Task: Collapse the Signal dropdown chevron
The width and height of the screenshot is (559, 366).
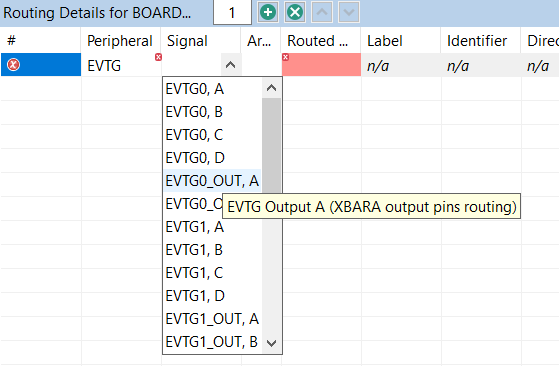Action: pos(231,65)
